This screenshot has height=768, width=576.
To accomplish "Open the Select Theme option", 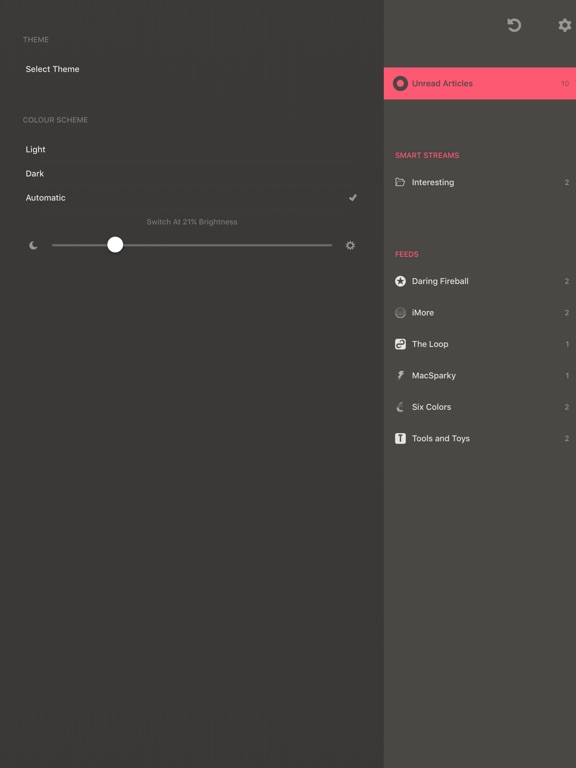I will [191, 69].
